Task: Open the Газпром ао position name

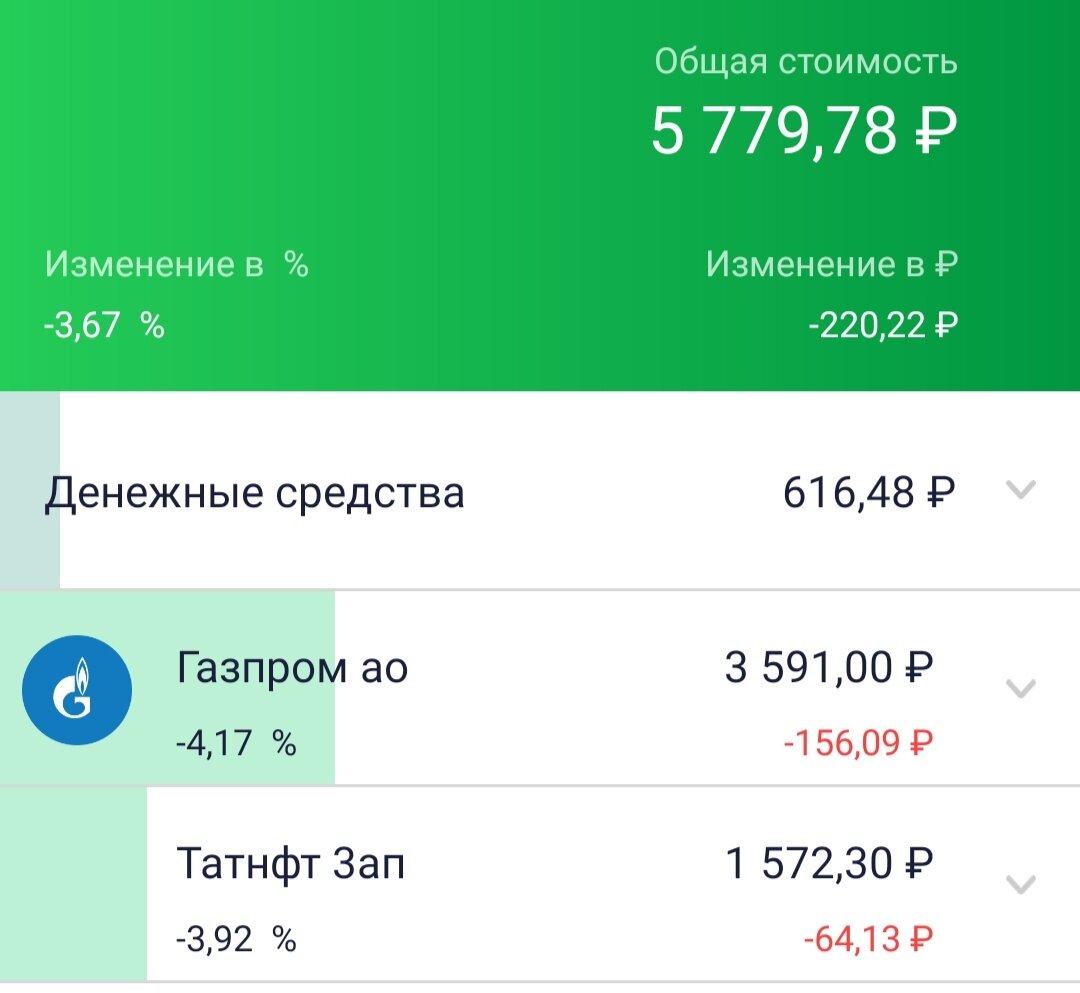Action: (292, 669)
